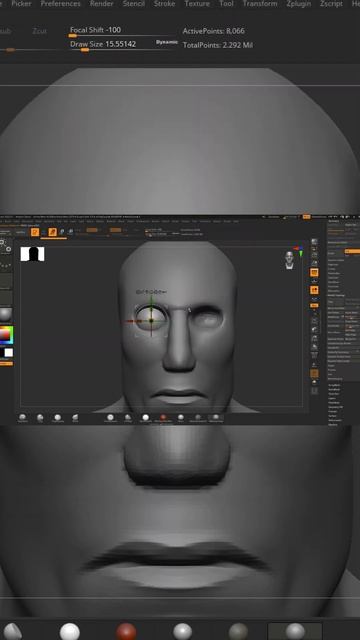Click the small head camera thumbnail in inset viewport
The height and width of the screenshot is (640, 360).
(x=289, y=260)
